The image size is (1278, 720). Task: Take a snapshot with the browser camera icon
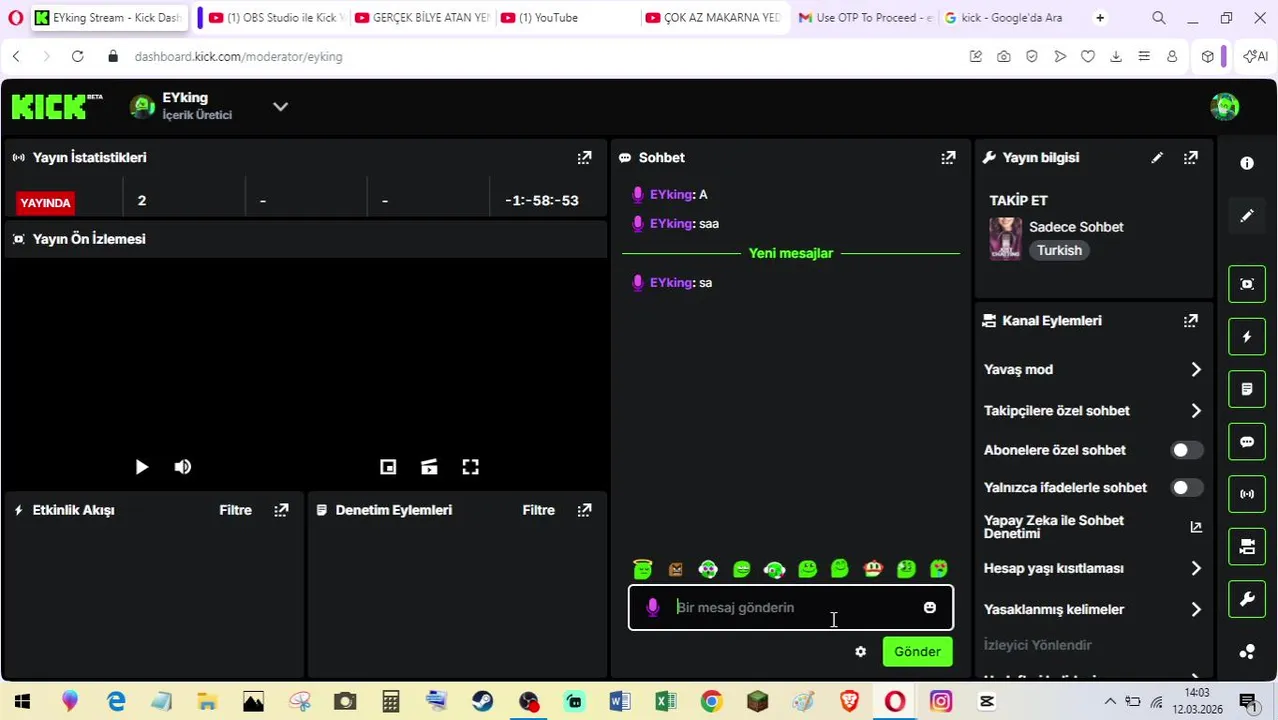tap(1003, 57)
